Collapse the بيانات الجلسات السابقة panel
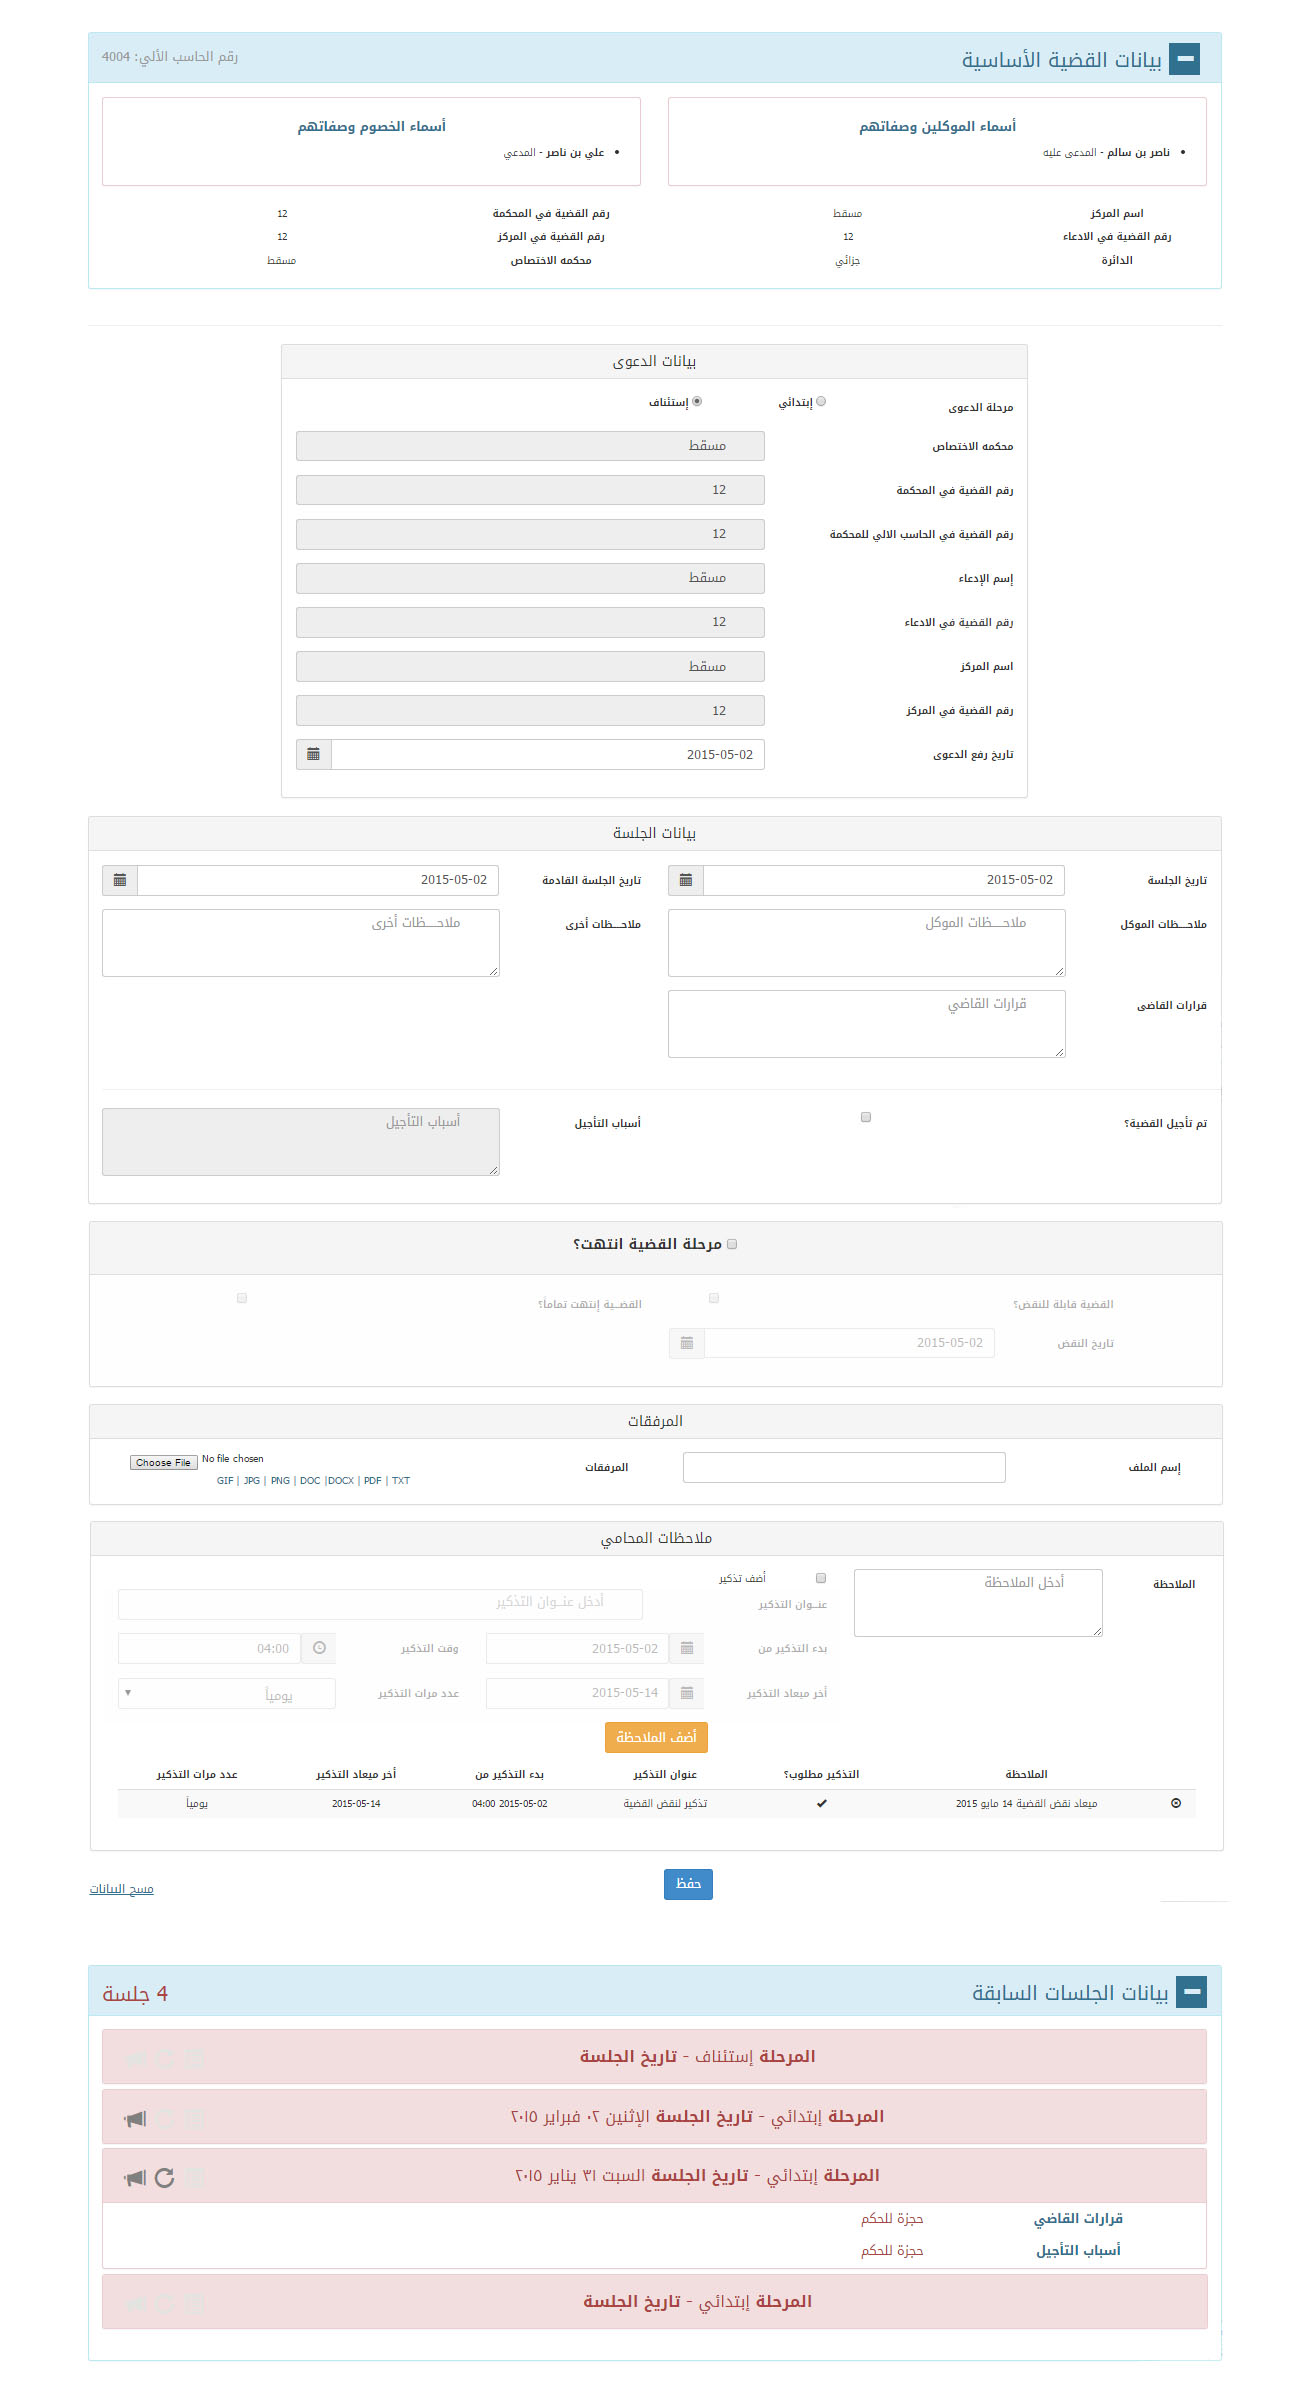 1191,1992
